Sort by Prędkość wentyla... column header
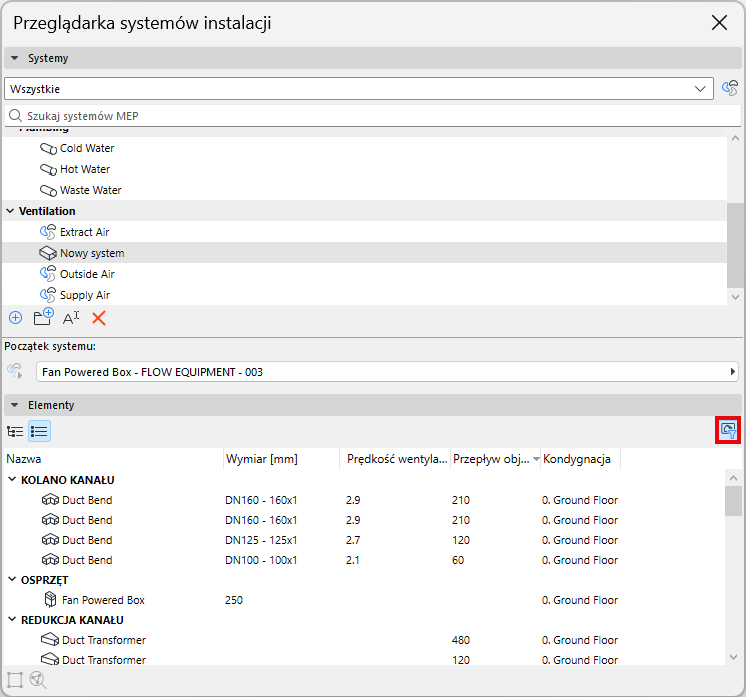 click(395, 459)
